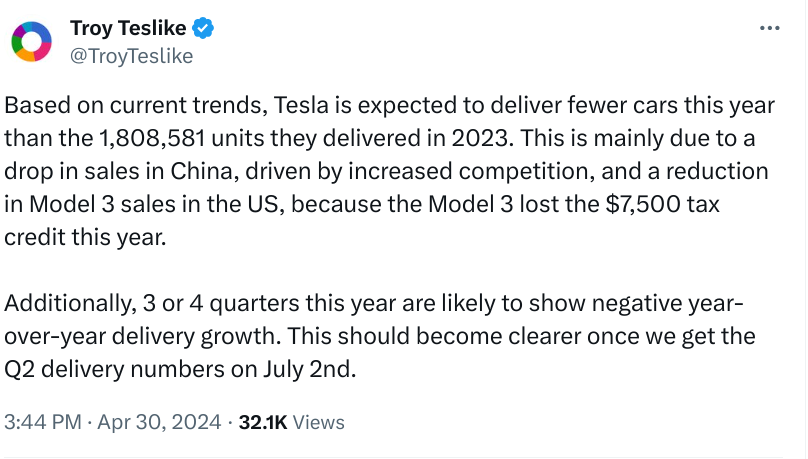
Task: Click the Q2 text in last line
Action: pos(20,369)
